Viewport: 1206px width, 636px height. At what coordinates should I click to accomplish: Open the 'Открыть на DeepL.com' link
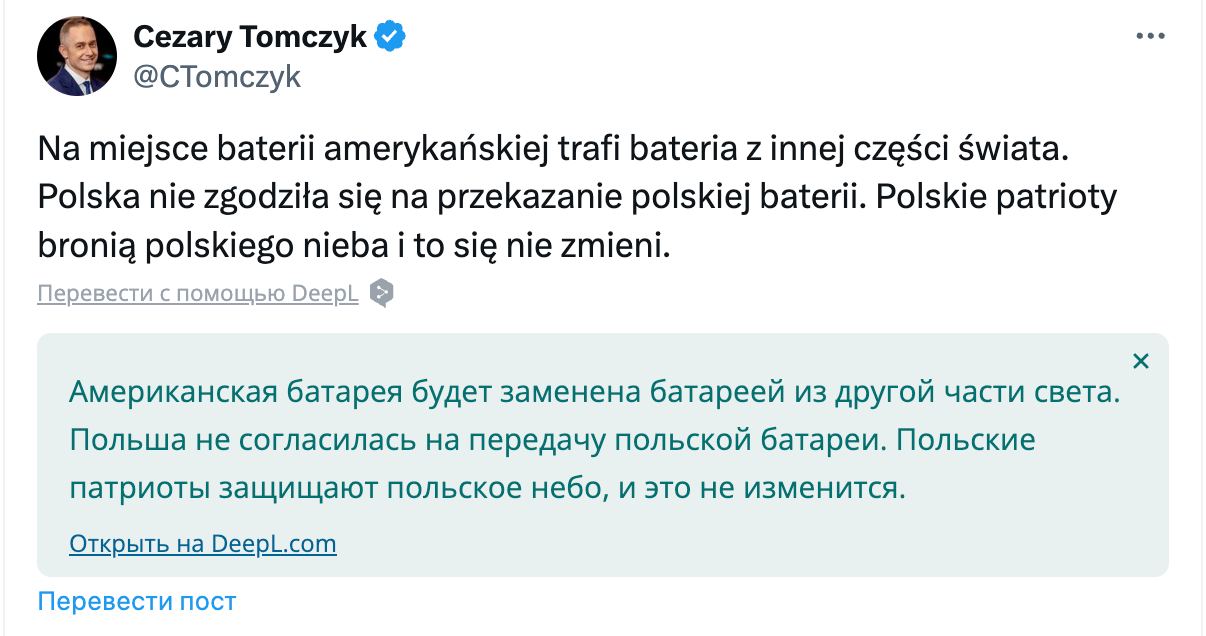(203, 544)
